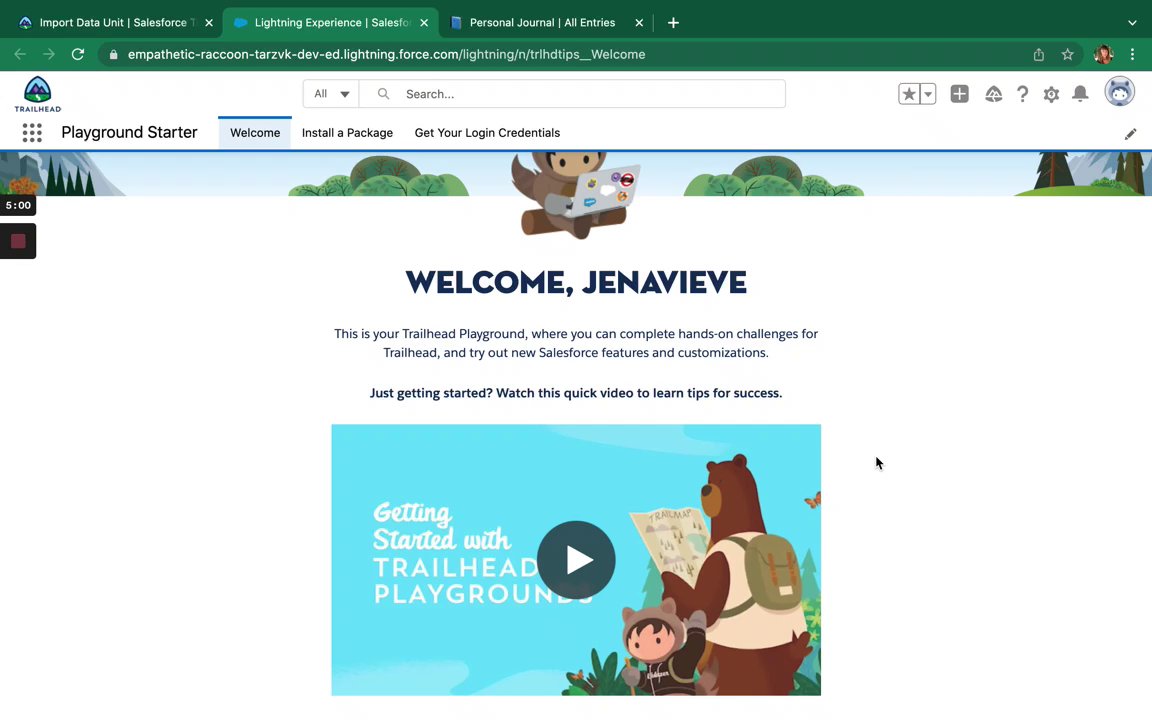The width and height of the screenshot is (1152, 720).
Task: Expand the favorites list dropdown arrow
Action: [928, 94]
